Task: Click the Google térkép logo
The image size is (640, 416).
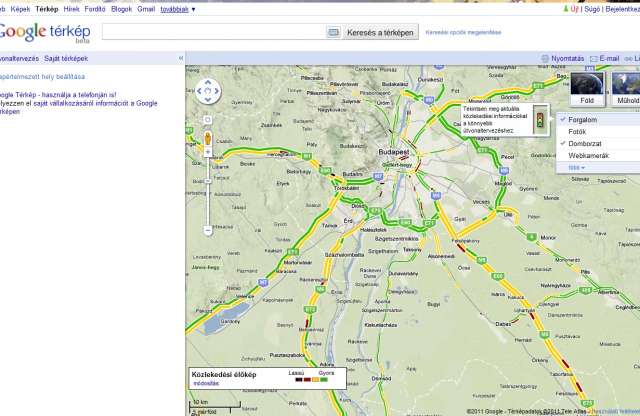Action: coord(44,32)
